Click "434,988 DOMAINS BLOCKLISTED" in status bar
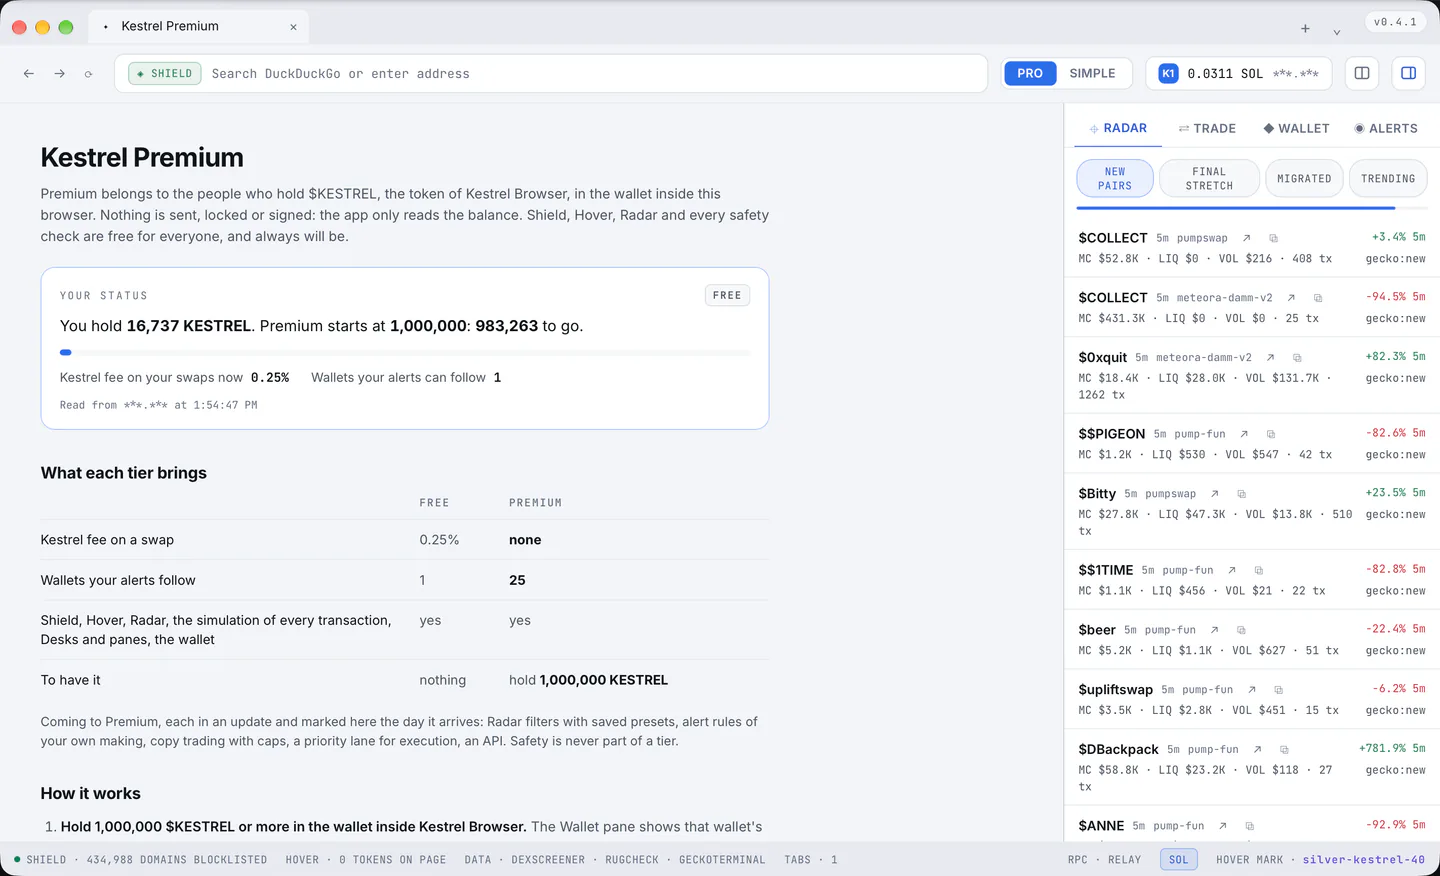 click(177, 860)
